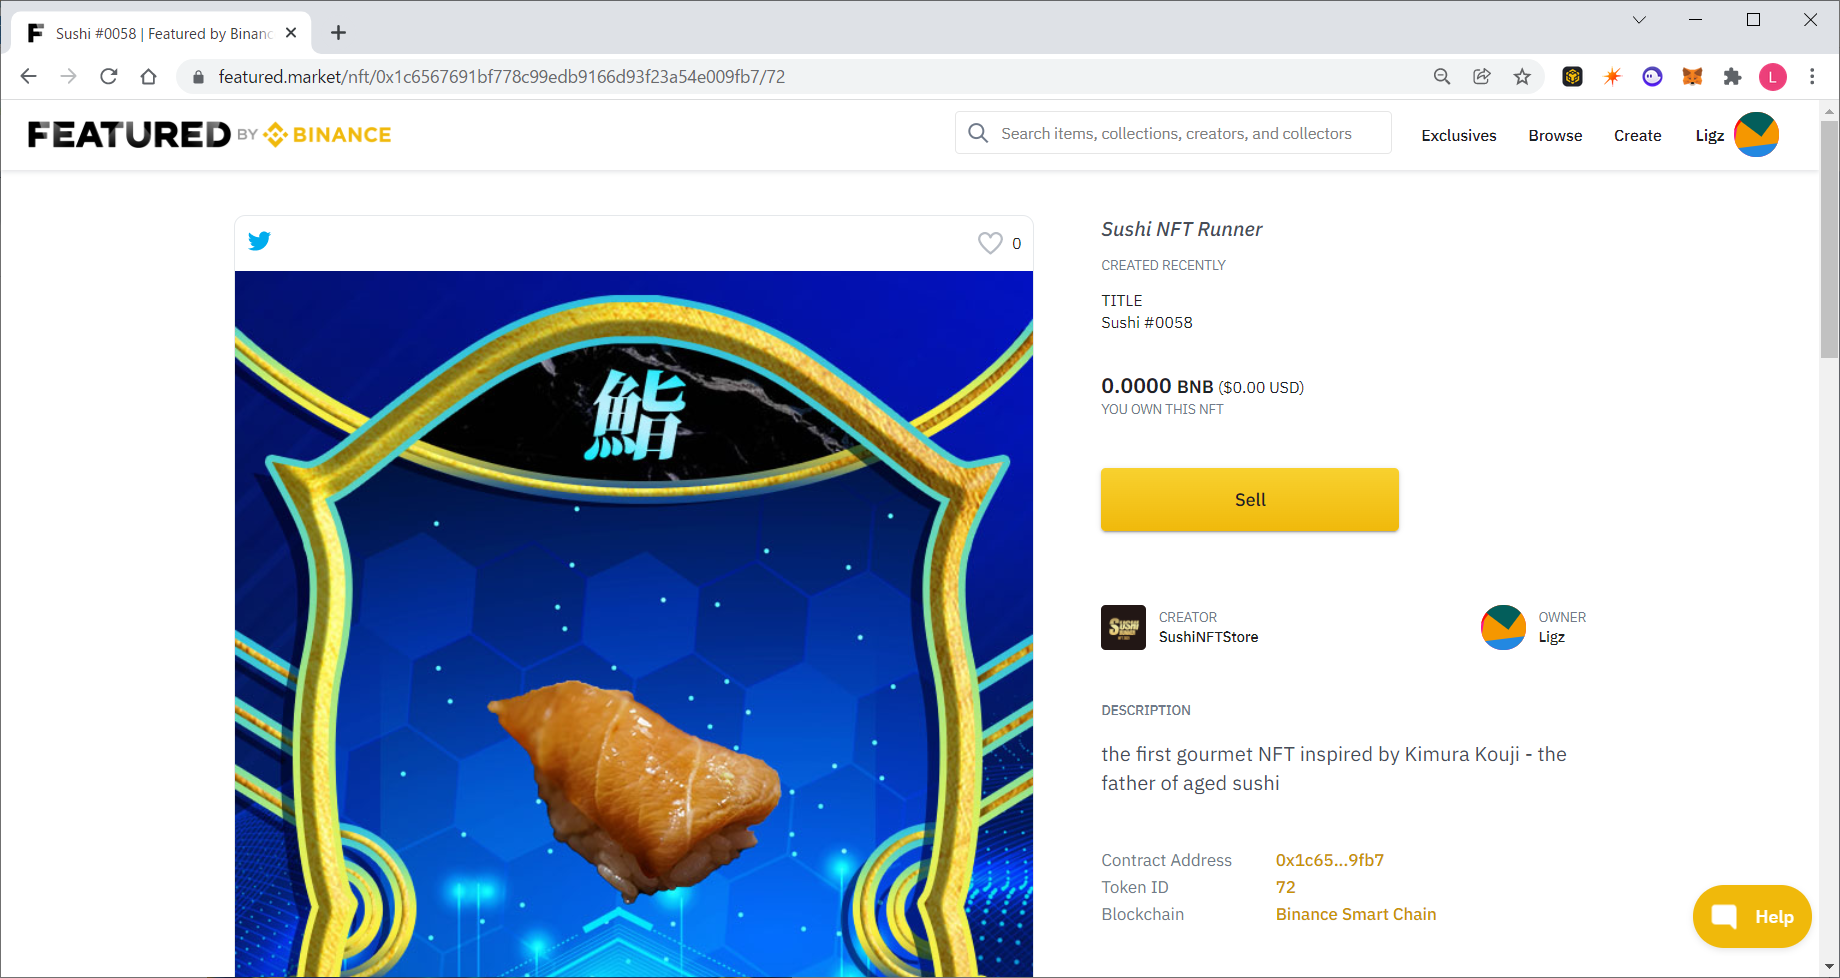Expand the tab search chevron

(x=1639, y=20)
